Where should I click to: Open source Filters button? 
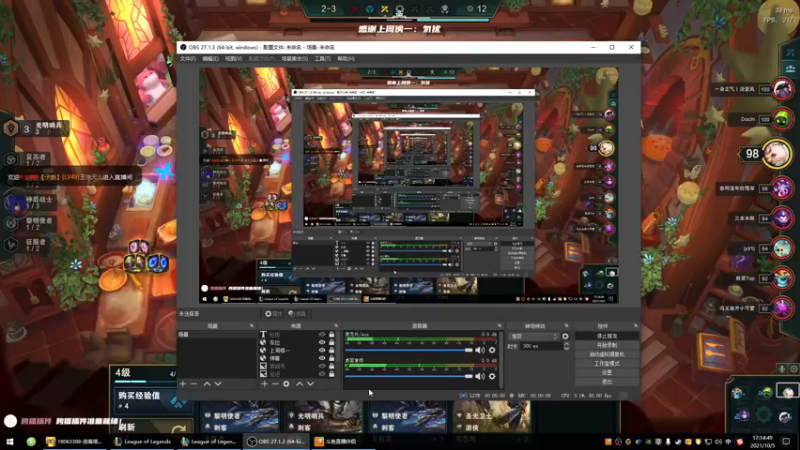(x=297, y=314)
